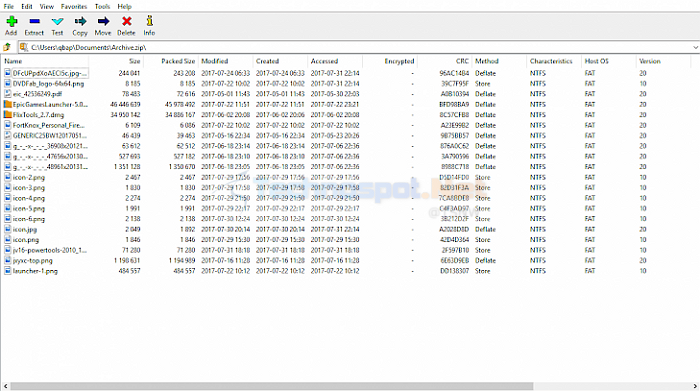Click file icon of icon.jpg
The image size is (700, 391).
pyautogui.click(x=8, y=229)
